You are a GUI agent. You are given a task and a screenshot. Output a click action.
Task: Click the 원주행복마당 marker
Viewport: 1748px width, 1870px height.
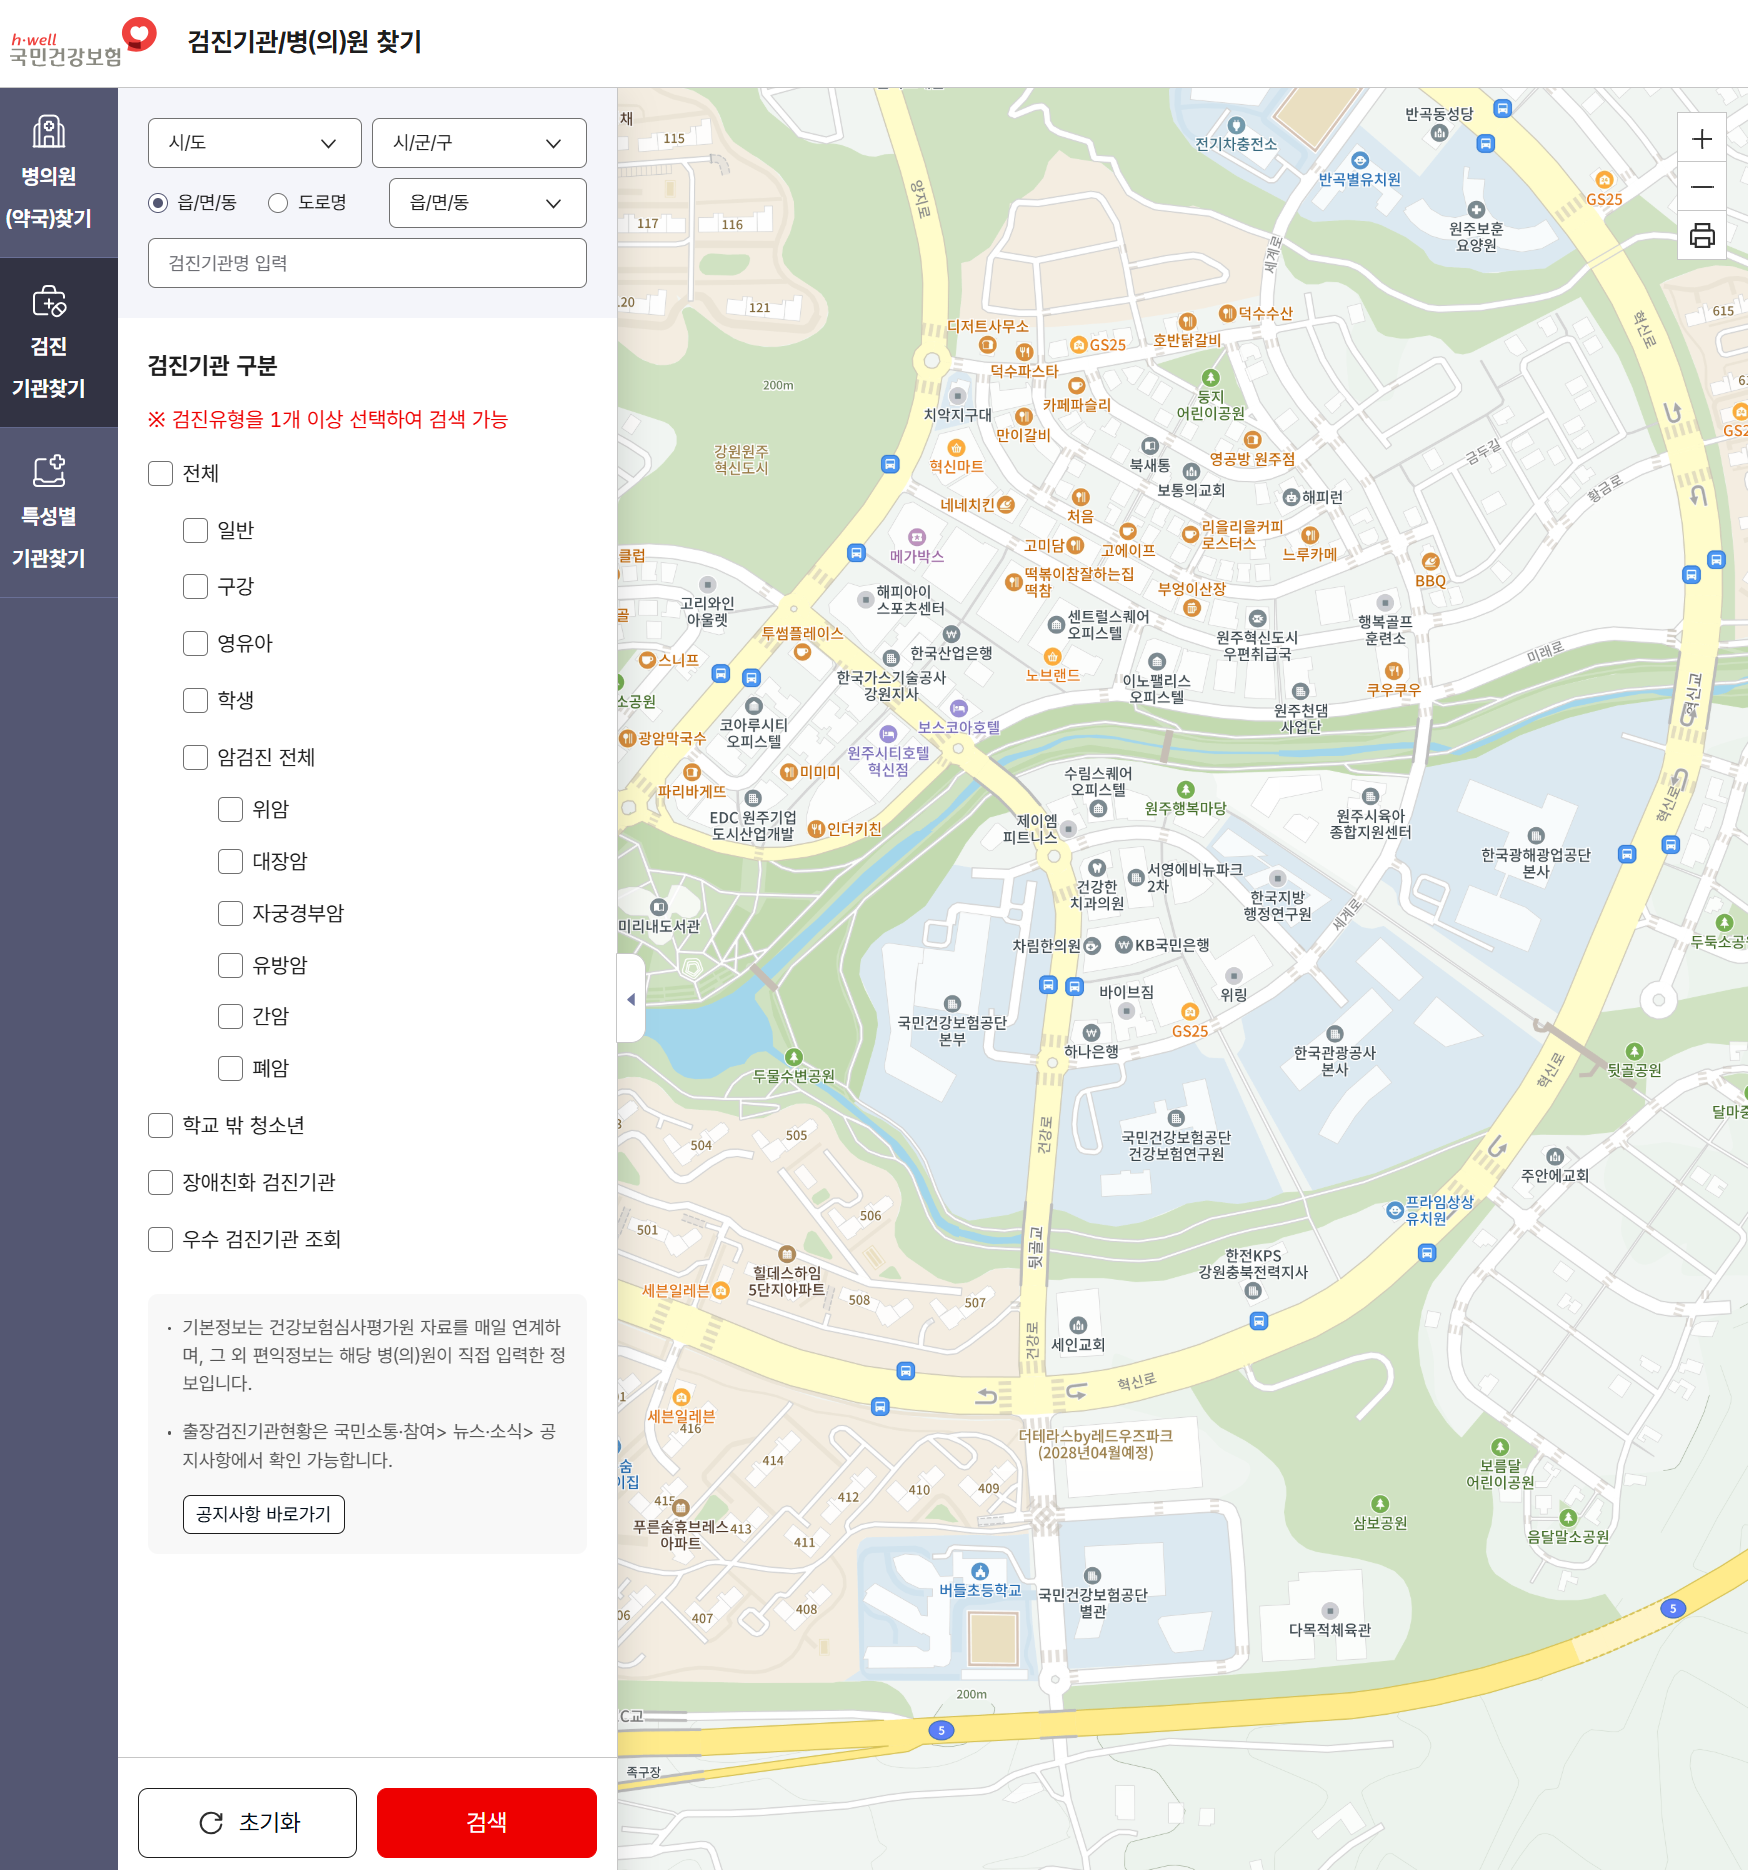coord(1186,790)
